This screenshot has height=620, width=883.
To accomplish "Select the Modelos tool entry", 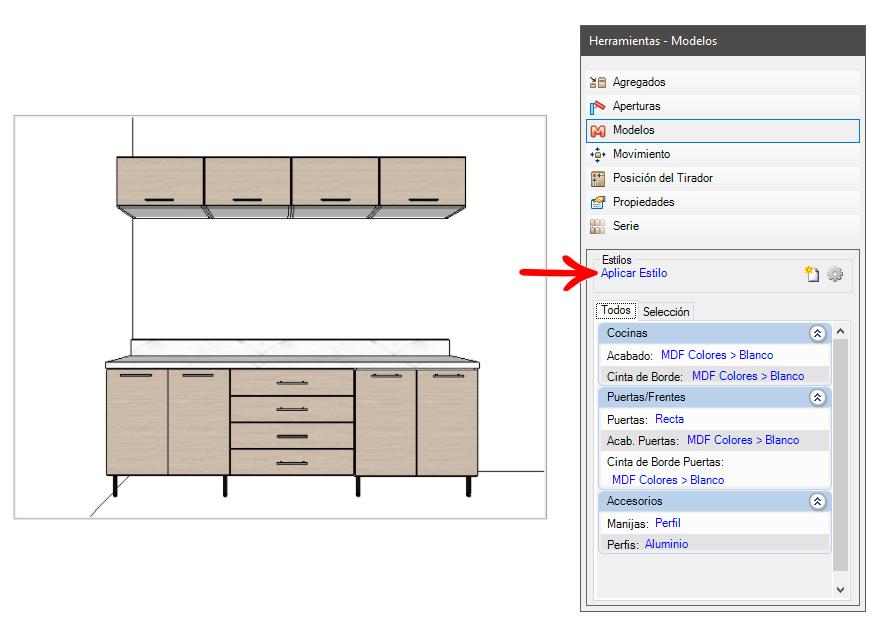I will click(x=723, y=131).
